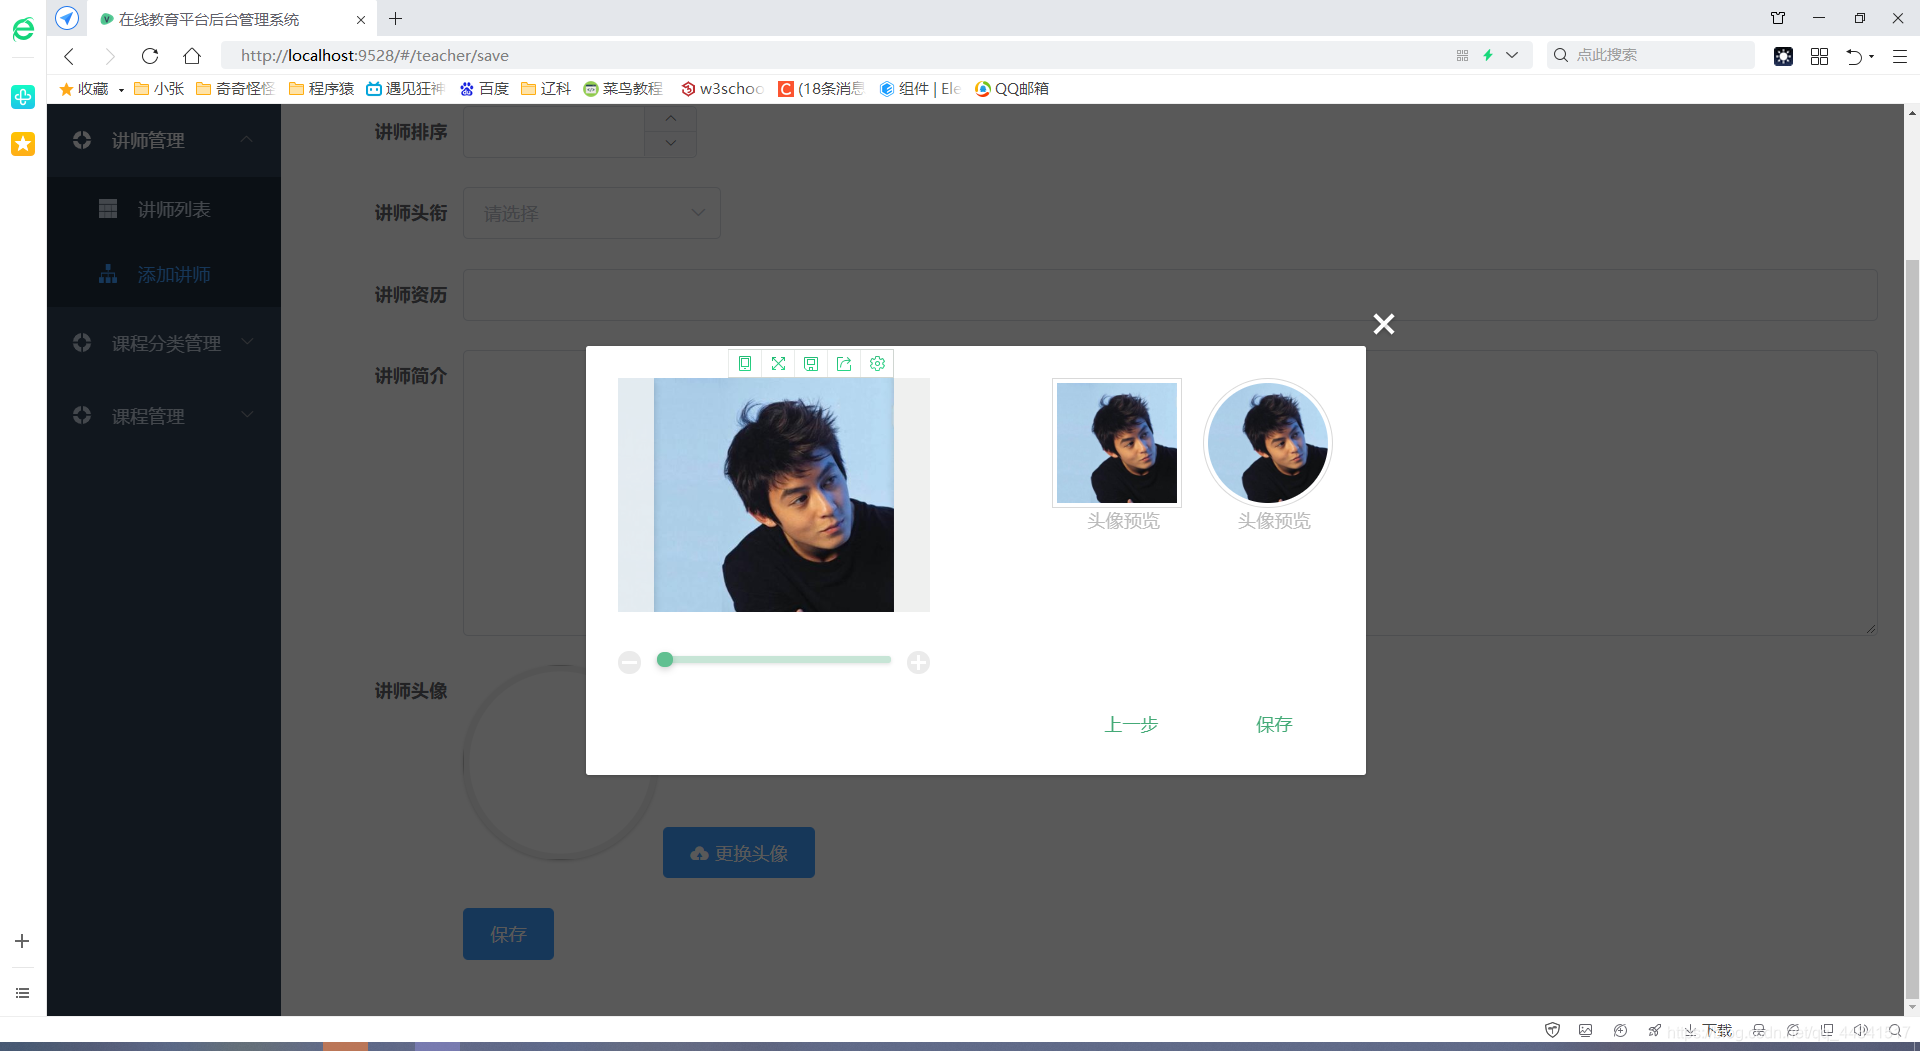
Task: Click the zoom slider handle in the cropper
Action: [665, 659]
